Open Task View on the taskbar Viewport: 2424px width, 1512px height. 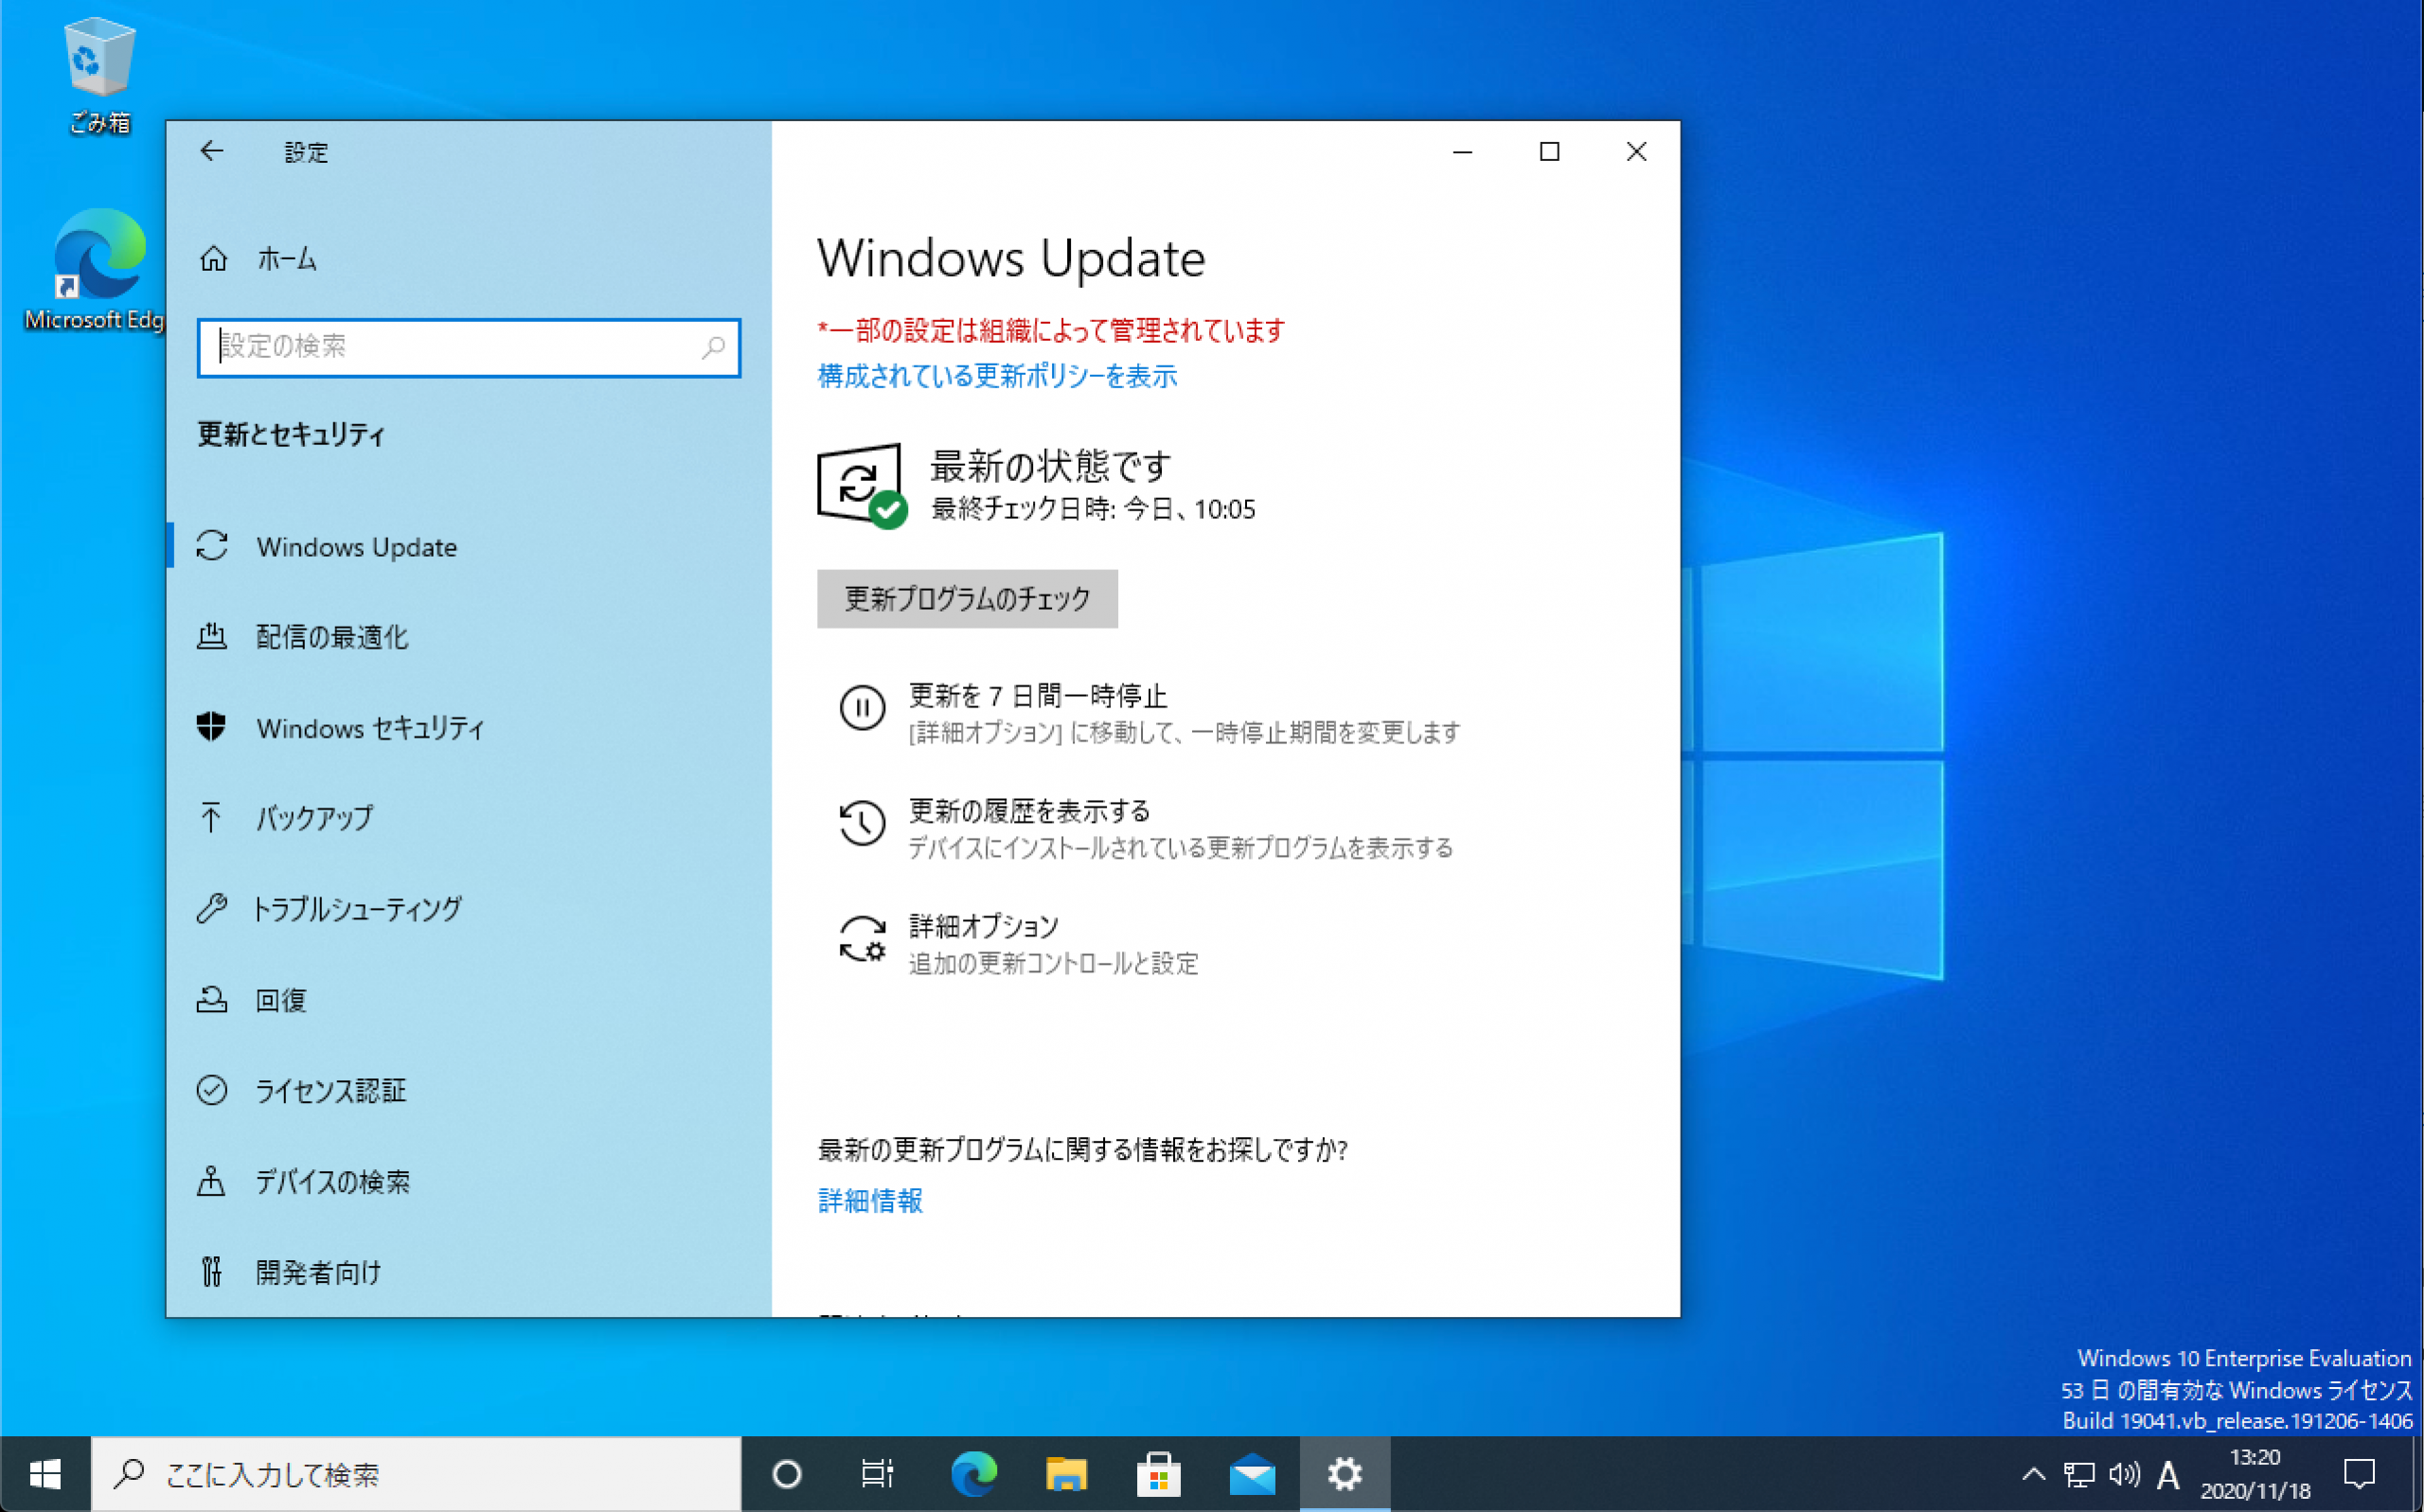tap(878, 1474)
